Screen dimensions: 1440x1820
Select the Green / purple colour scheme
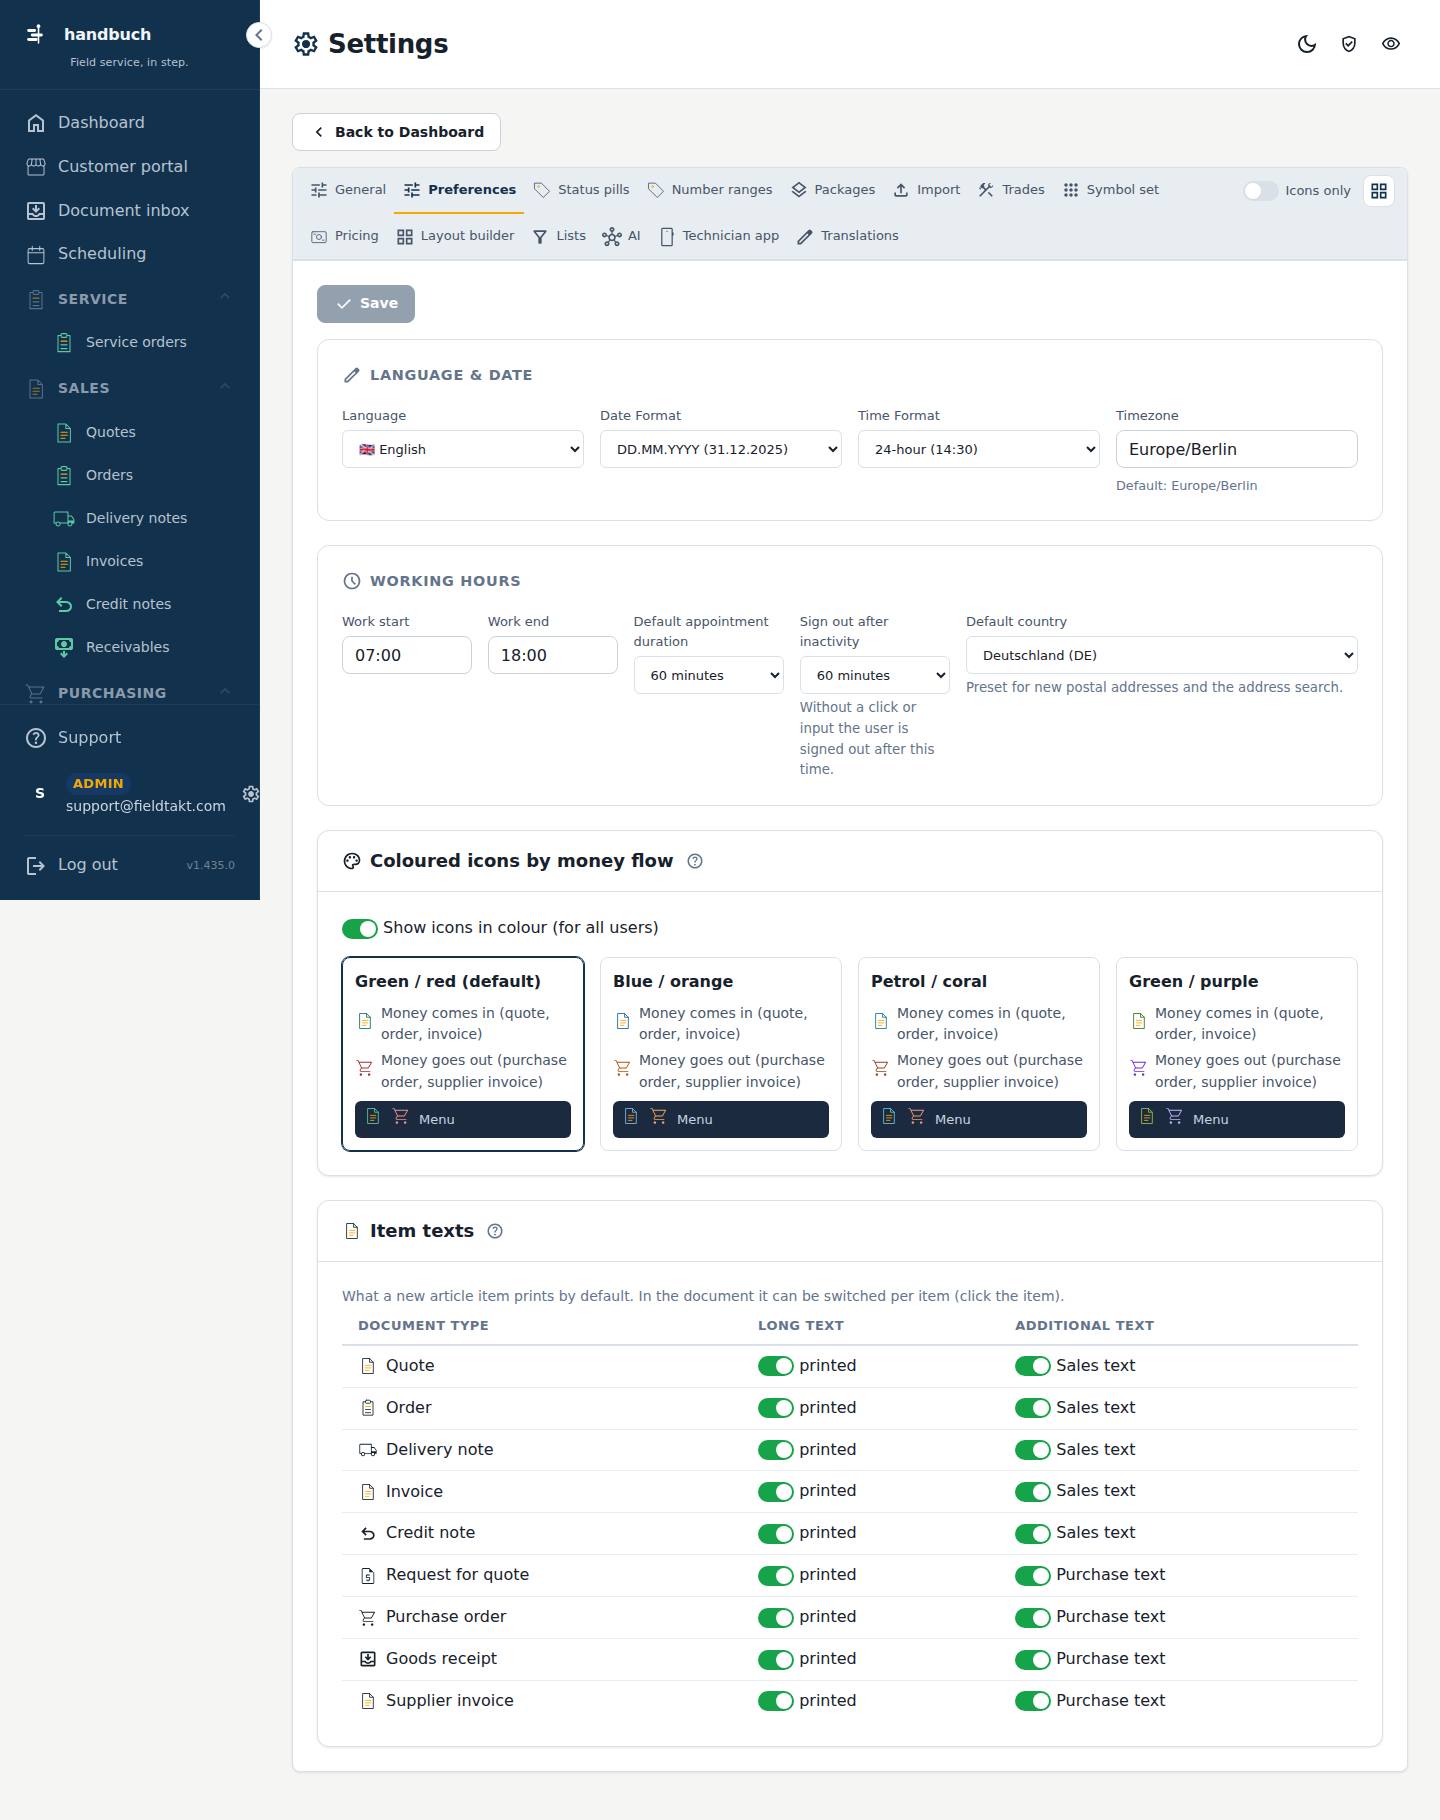(1237, 1054)
